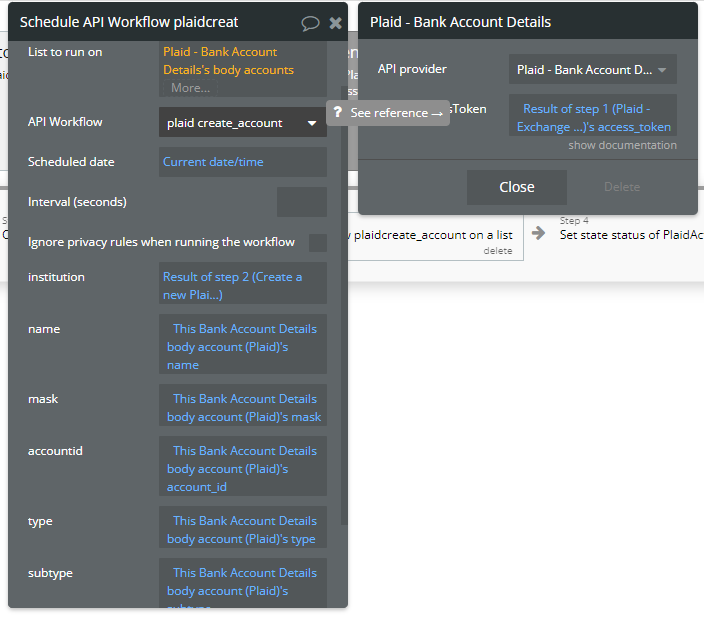
Task: Click the Scheduled date label
Action: 71,162
